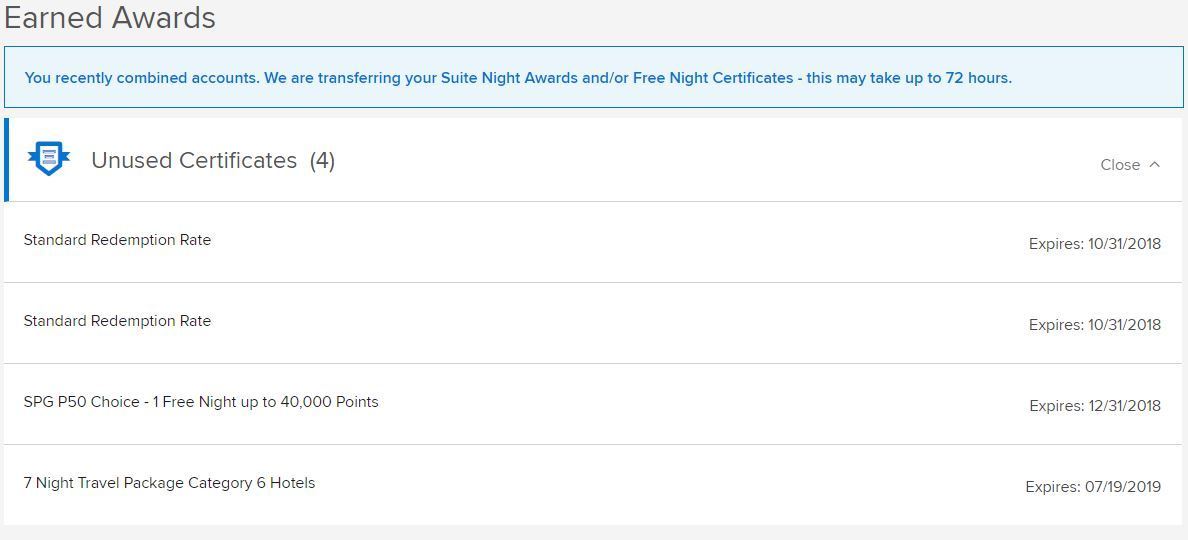Click the blue certificate badge icon

pyautogui.click(x=48, y=158)
